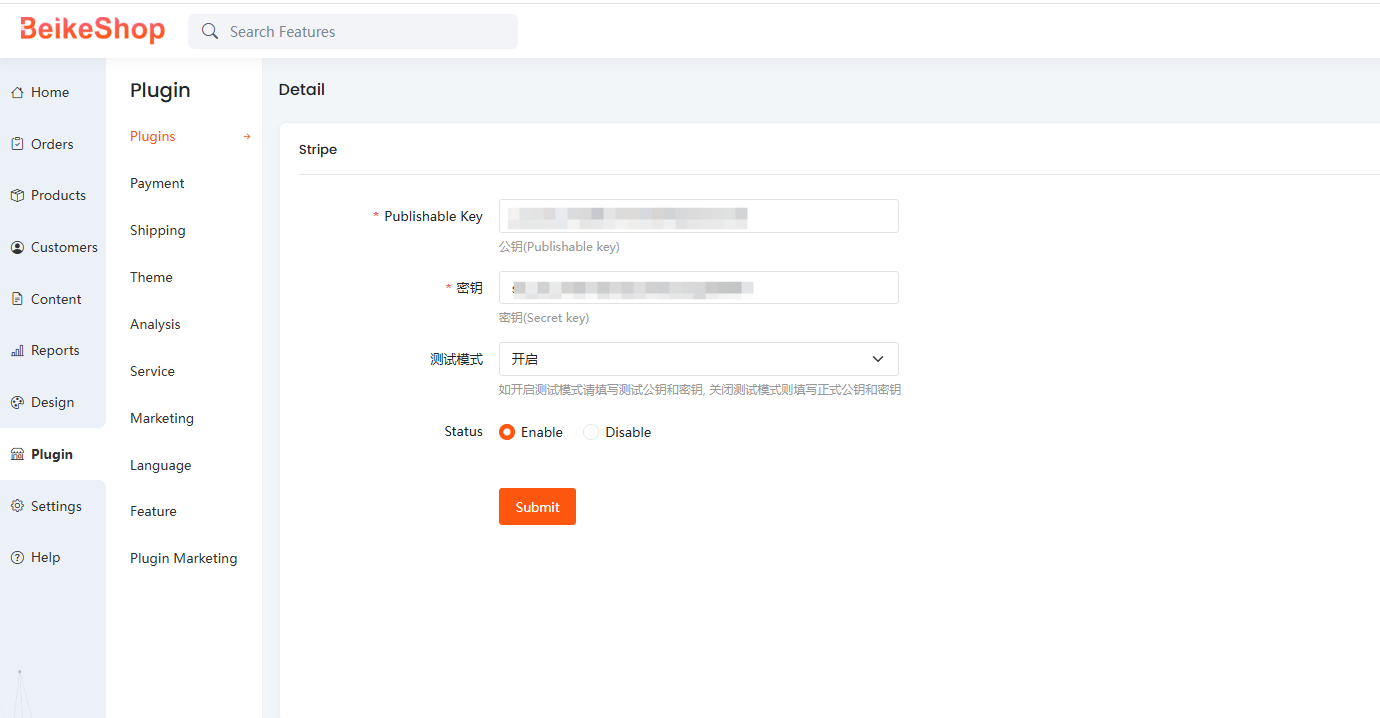Select Marketing in the Plugin submenu
1380x718 pixels.
pos(162,418)
